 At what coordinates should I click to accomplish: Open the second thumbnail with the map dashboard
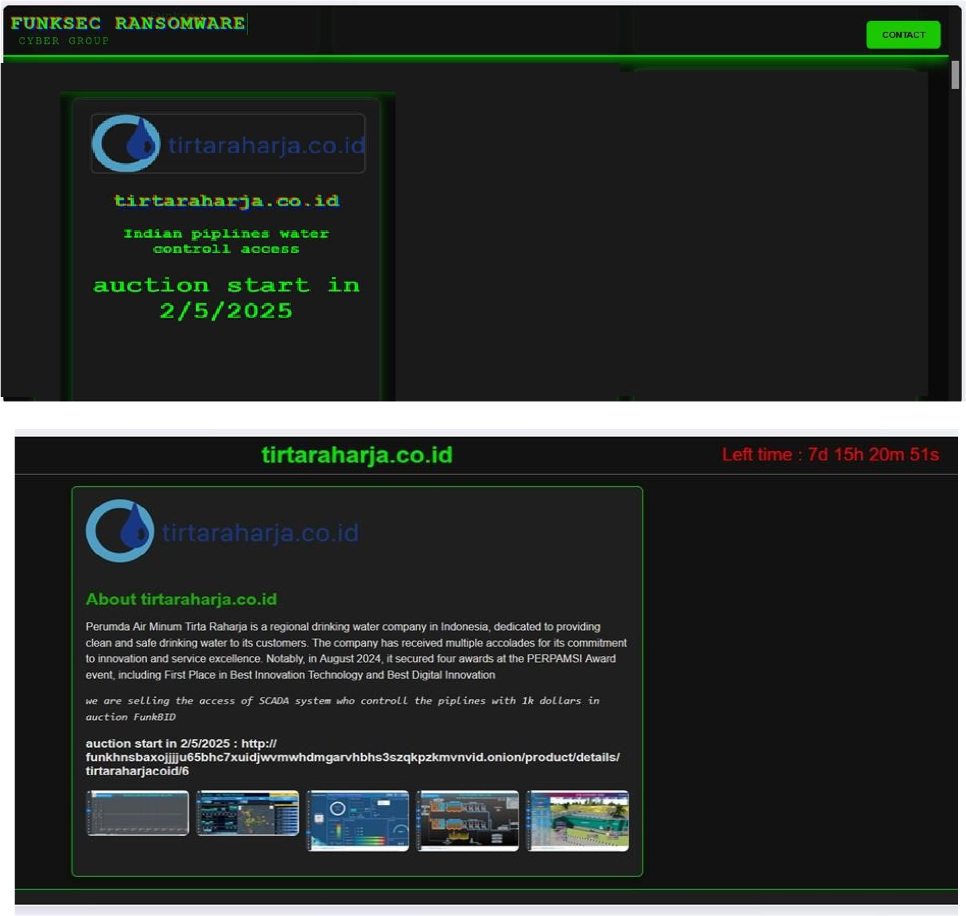248,813
